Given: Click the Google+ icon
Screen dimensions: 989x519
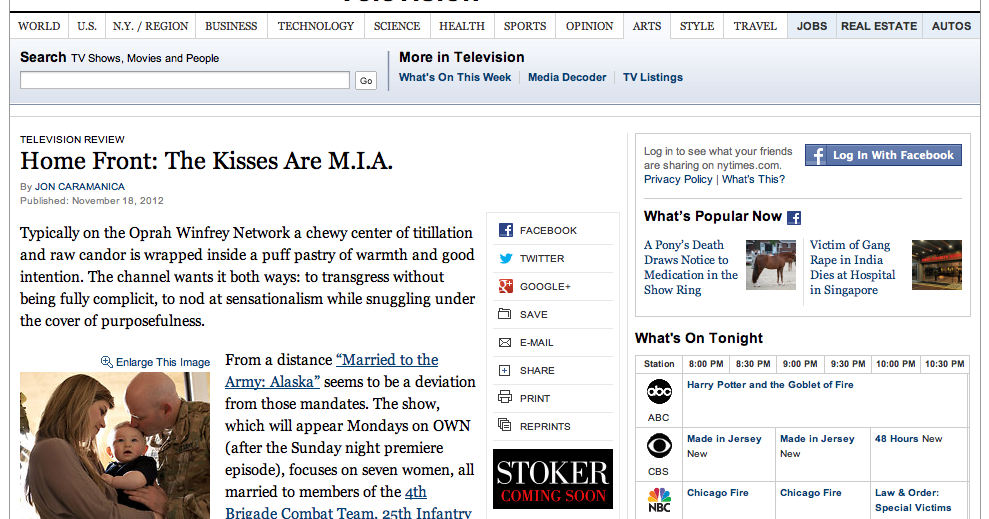Looking at the screenshot, I should tap(505, 286).
